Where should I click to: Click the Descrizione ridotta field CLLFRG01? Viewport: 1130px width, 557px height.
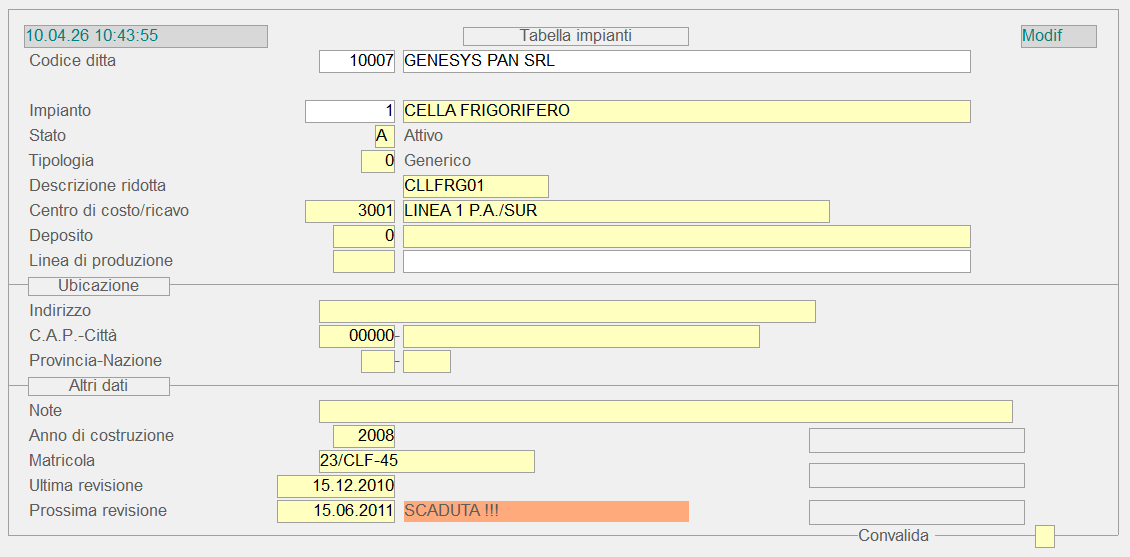pos(475,186)
